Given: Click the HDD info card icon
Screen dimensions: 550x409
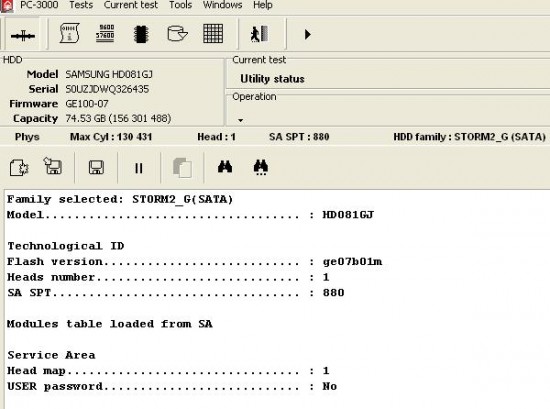Looking at the screenshot, I should [69, 34].
